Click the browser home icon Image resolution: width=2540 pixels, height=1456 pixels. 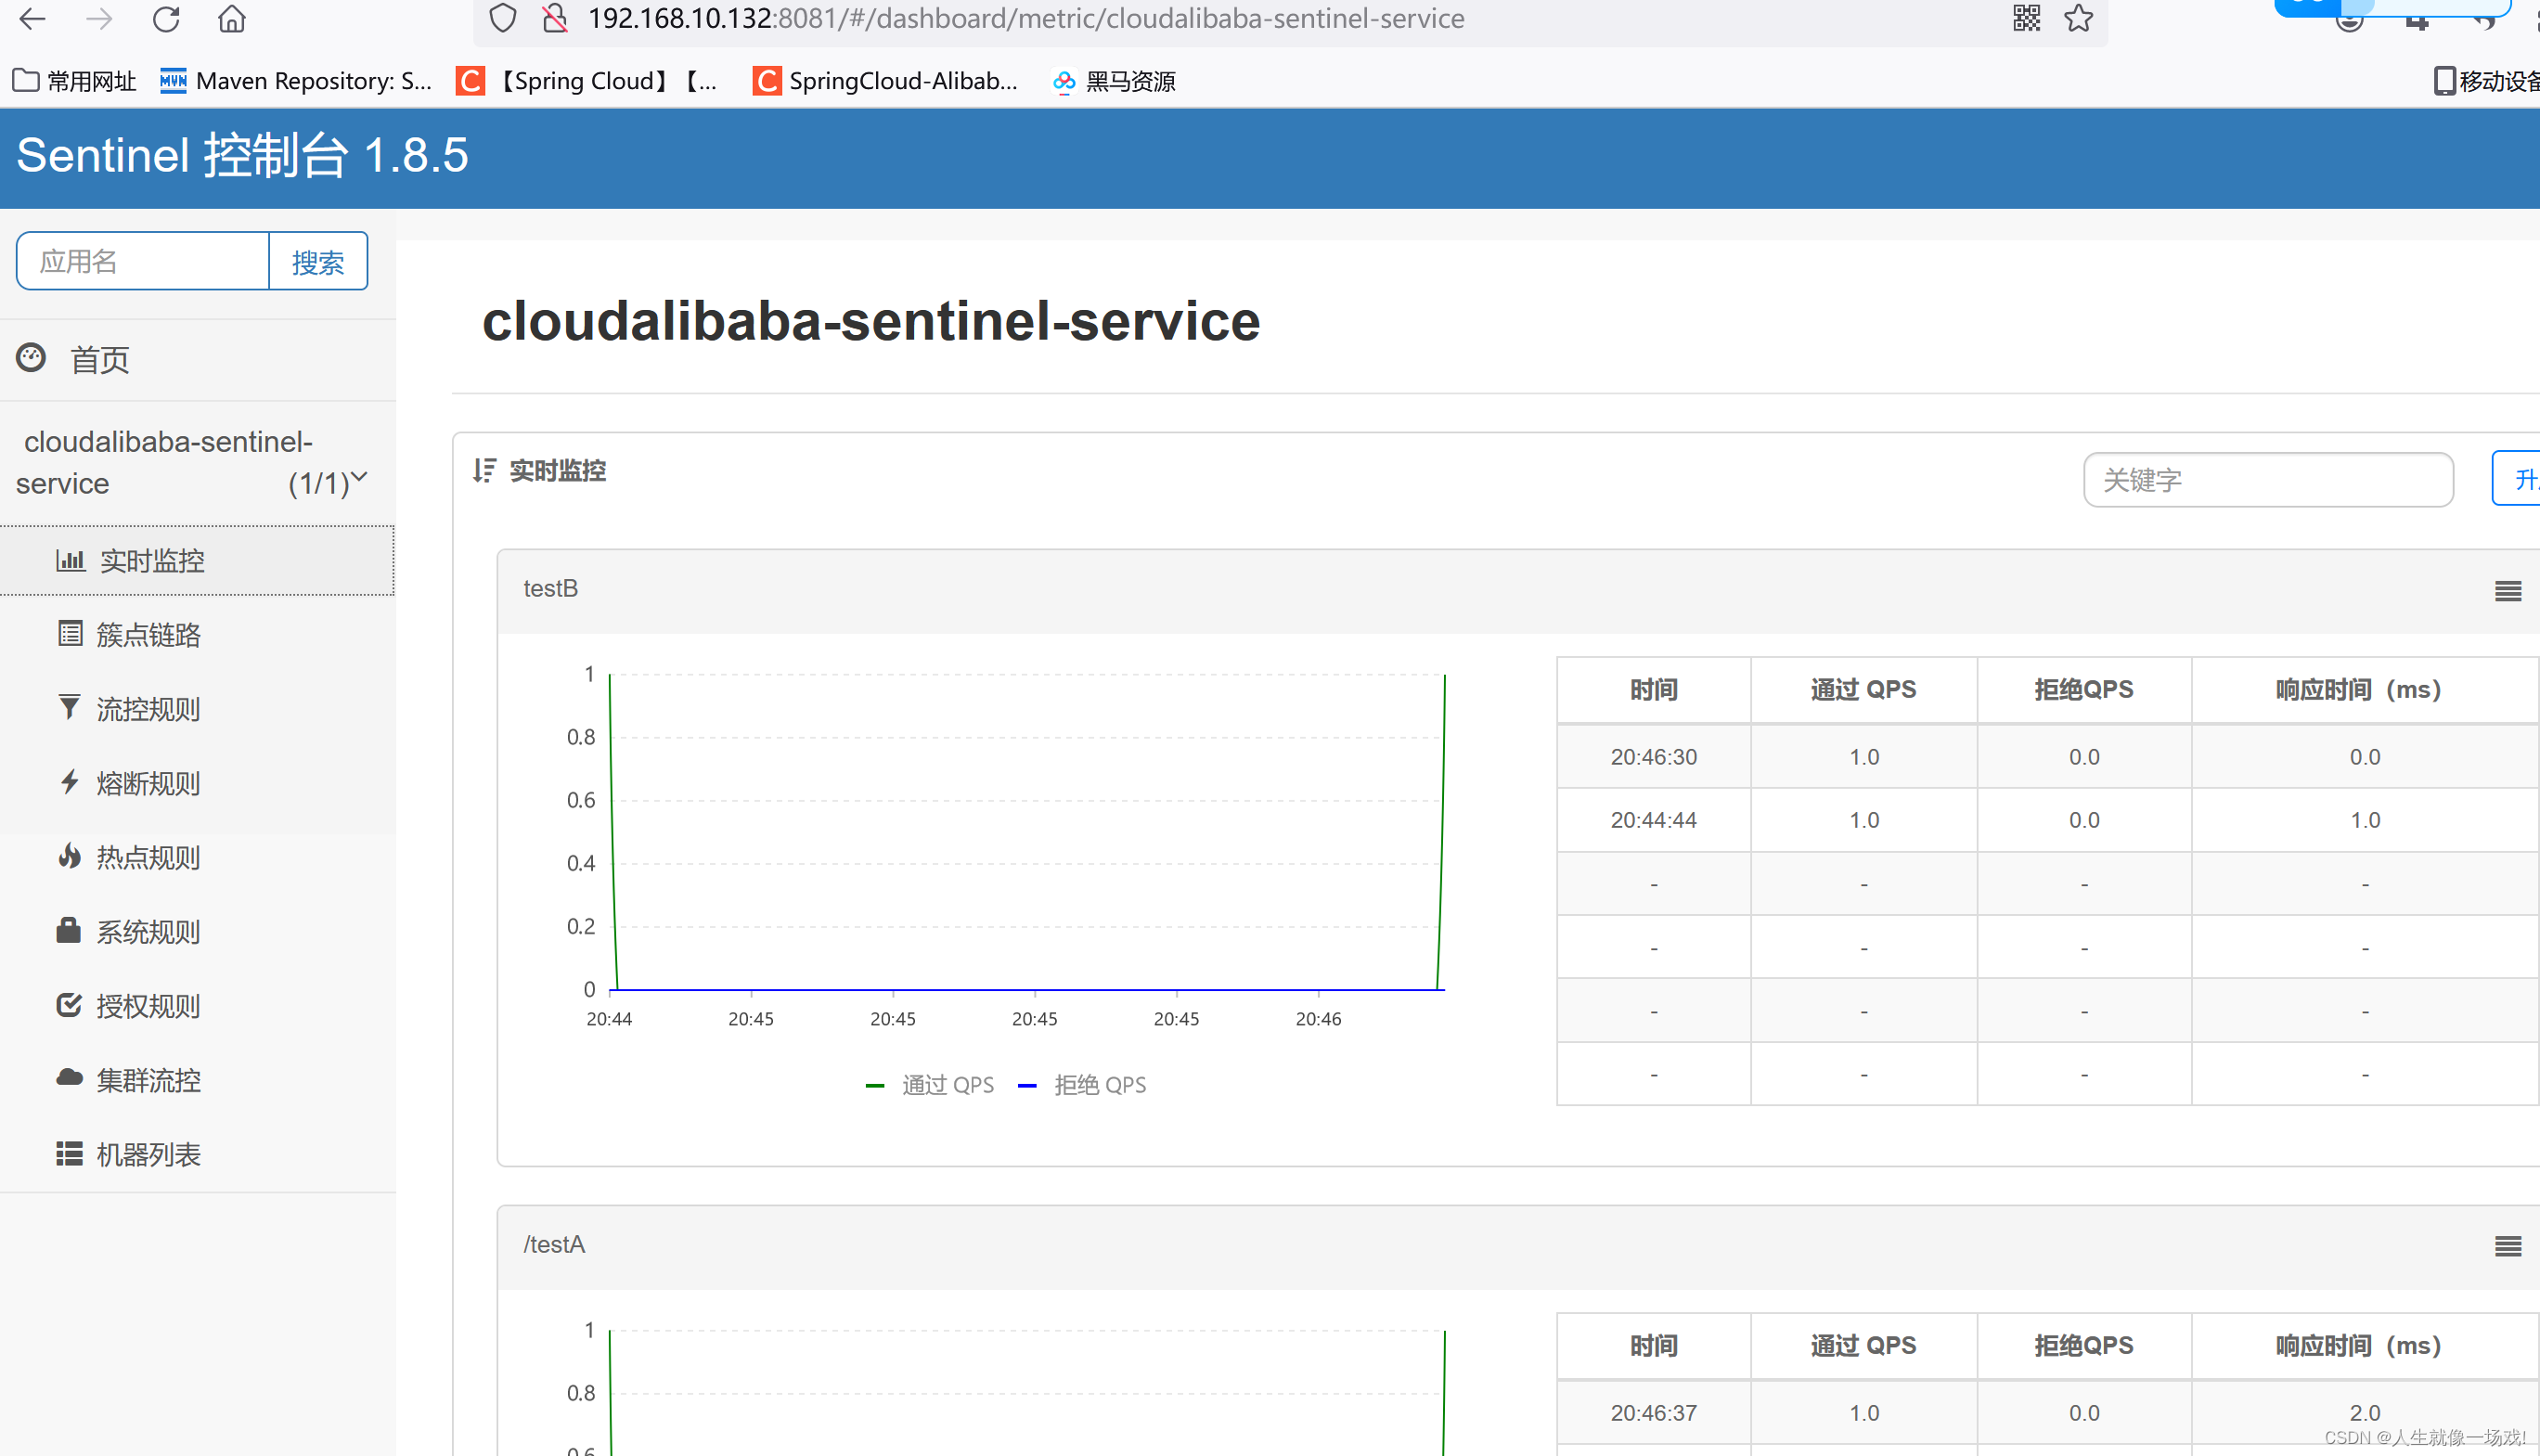[x=232, y=19]
